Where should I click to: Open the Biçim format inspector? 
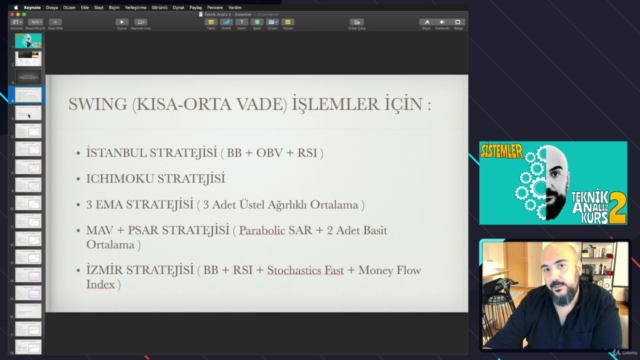tap(427, 22)
